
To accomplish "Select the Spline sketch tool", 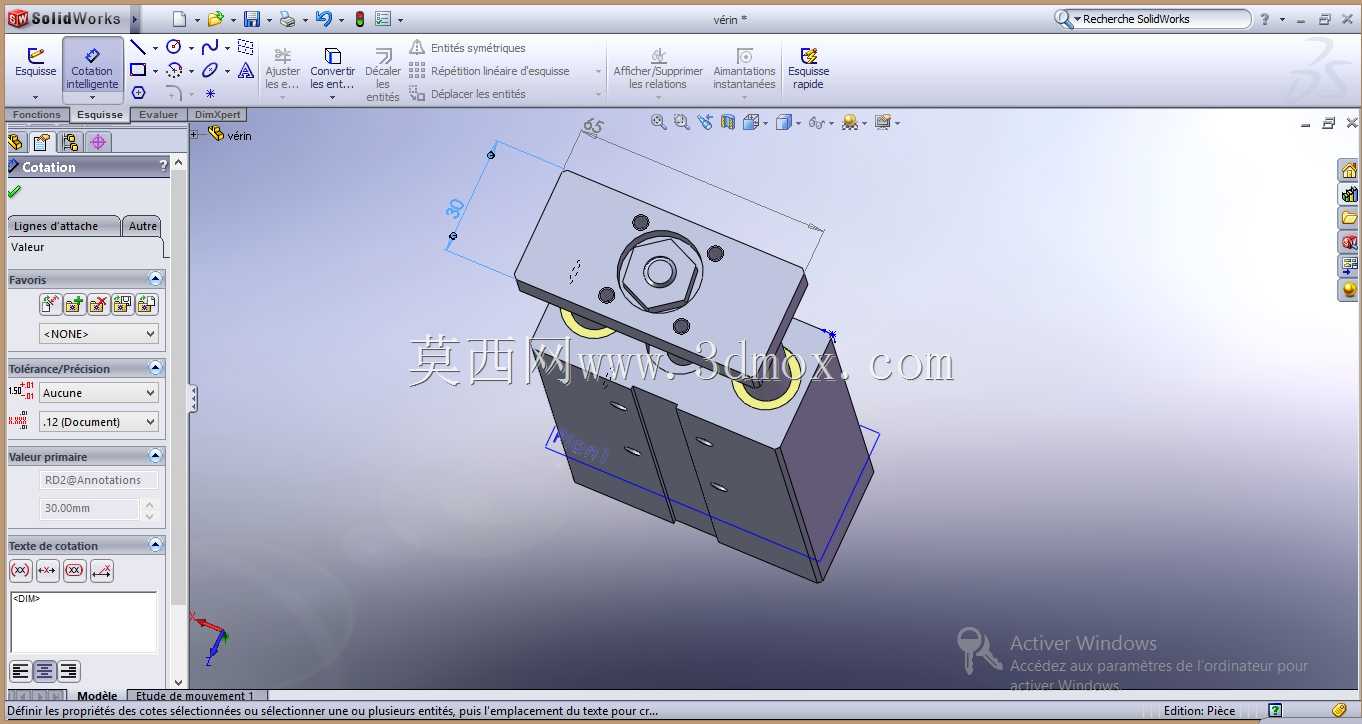I will click(210, 47).
